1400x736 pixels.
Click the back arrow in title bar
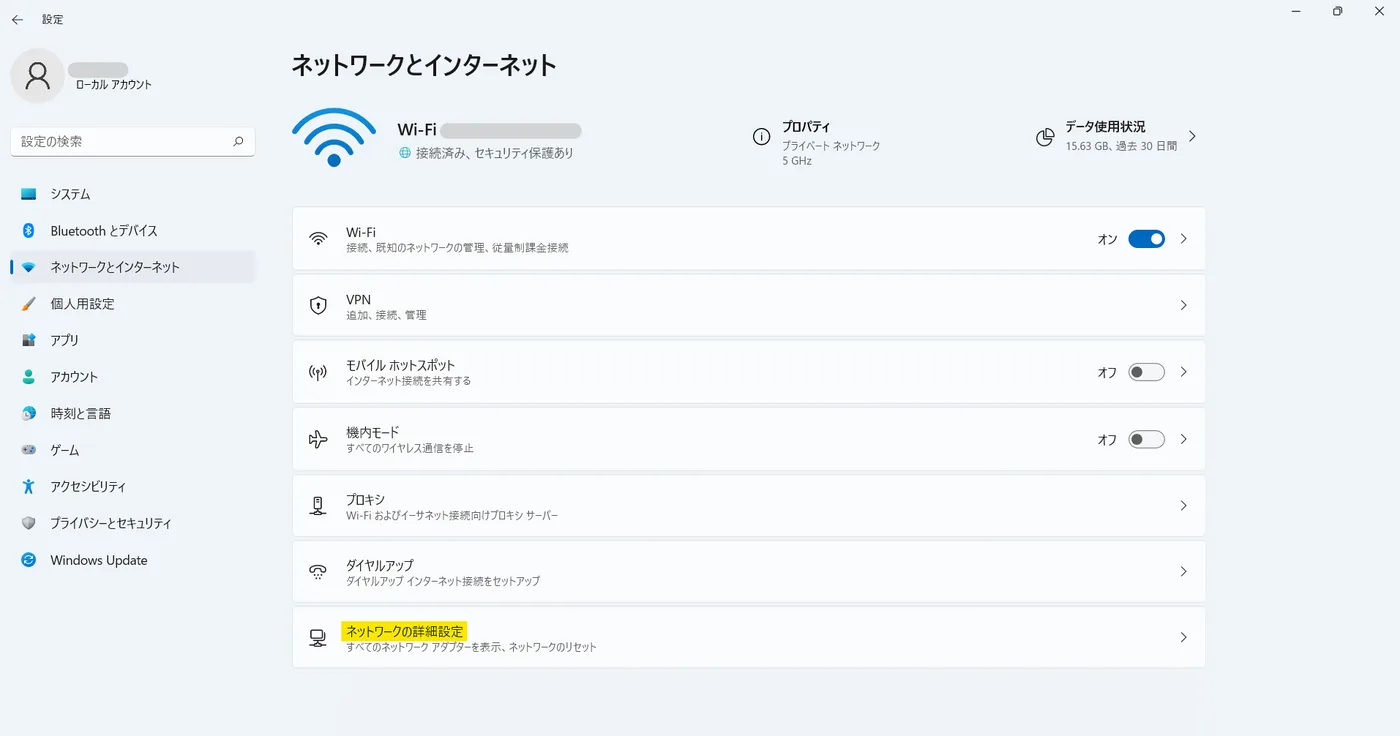pos(17,19)
